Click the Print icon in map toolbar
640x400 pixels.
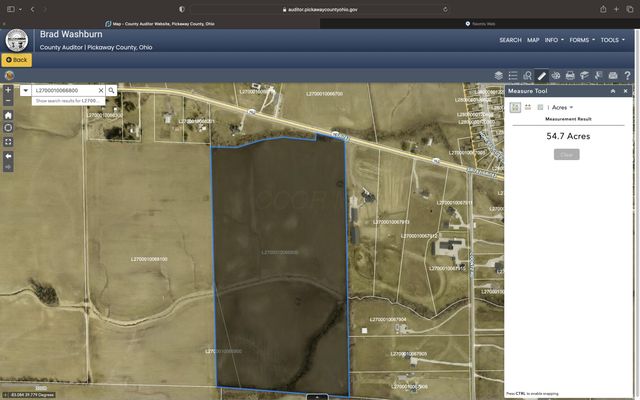tap(569, 75)
